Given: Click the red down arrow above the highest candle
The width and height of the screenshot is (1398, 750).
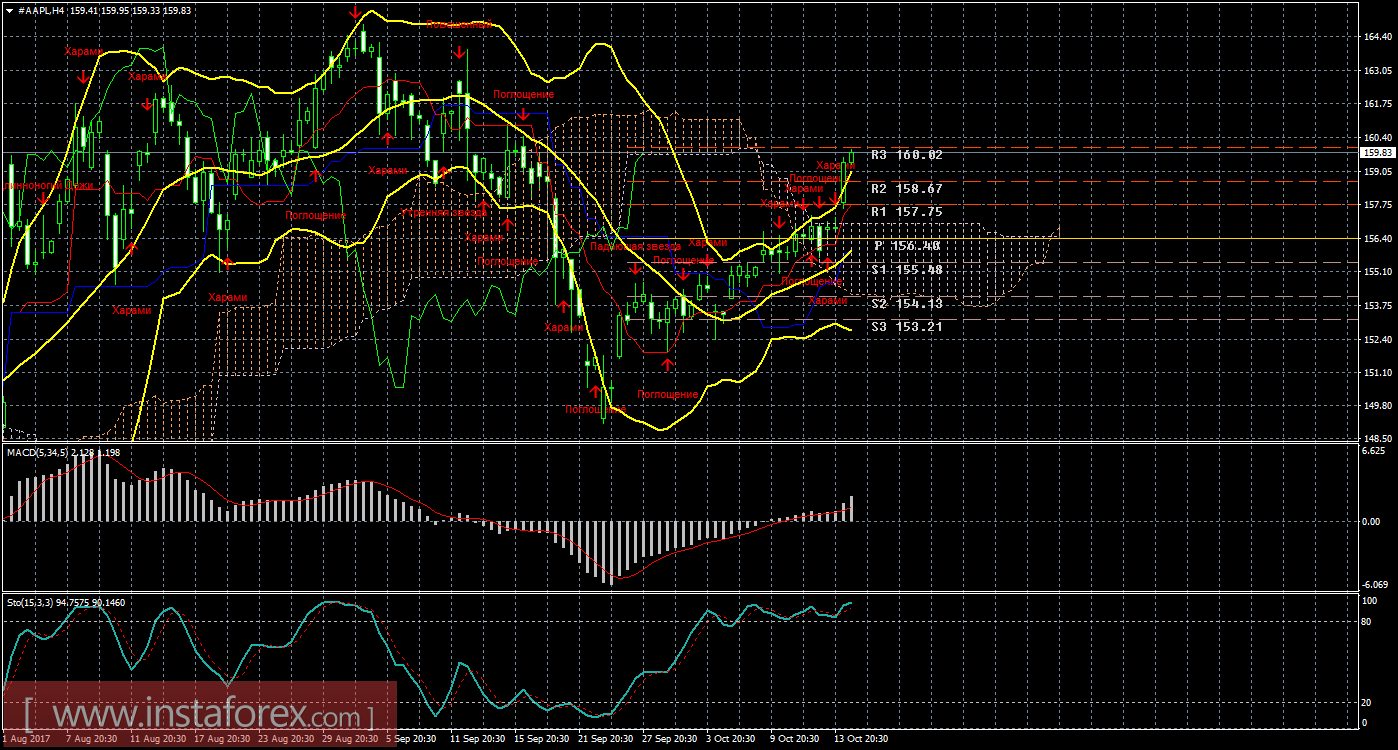Looking at the screenshot, I should 355,13.
